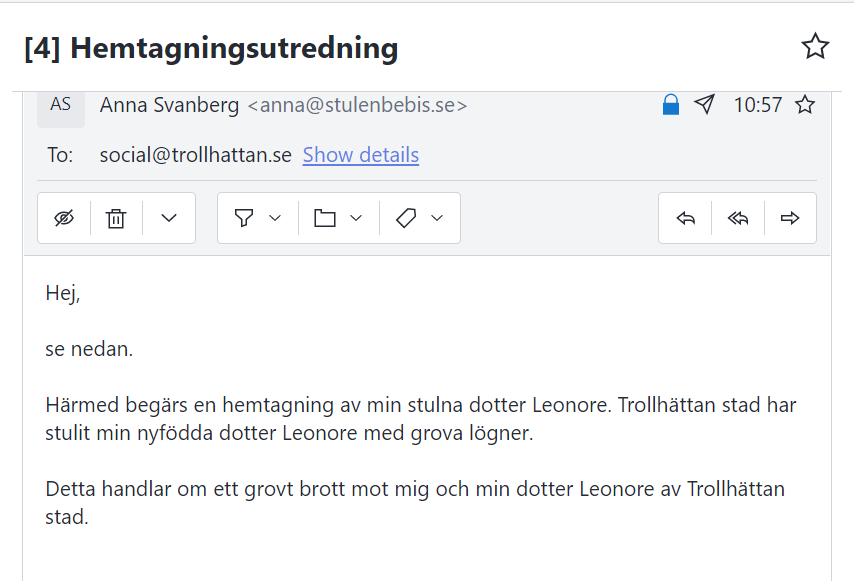Image resolution: width=854 pixels, height=581 pixels.
Task: Click sender address anna@stulenbebis.se
Action: 357,105
